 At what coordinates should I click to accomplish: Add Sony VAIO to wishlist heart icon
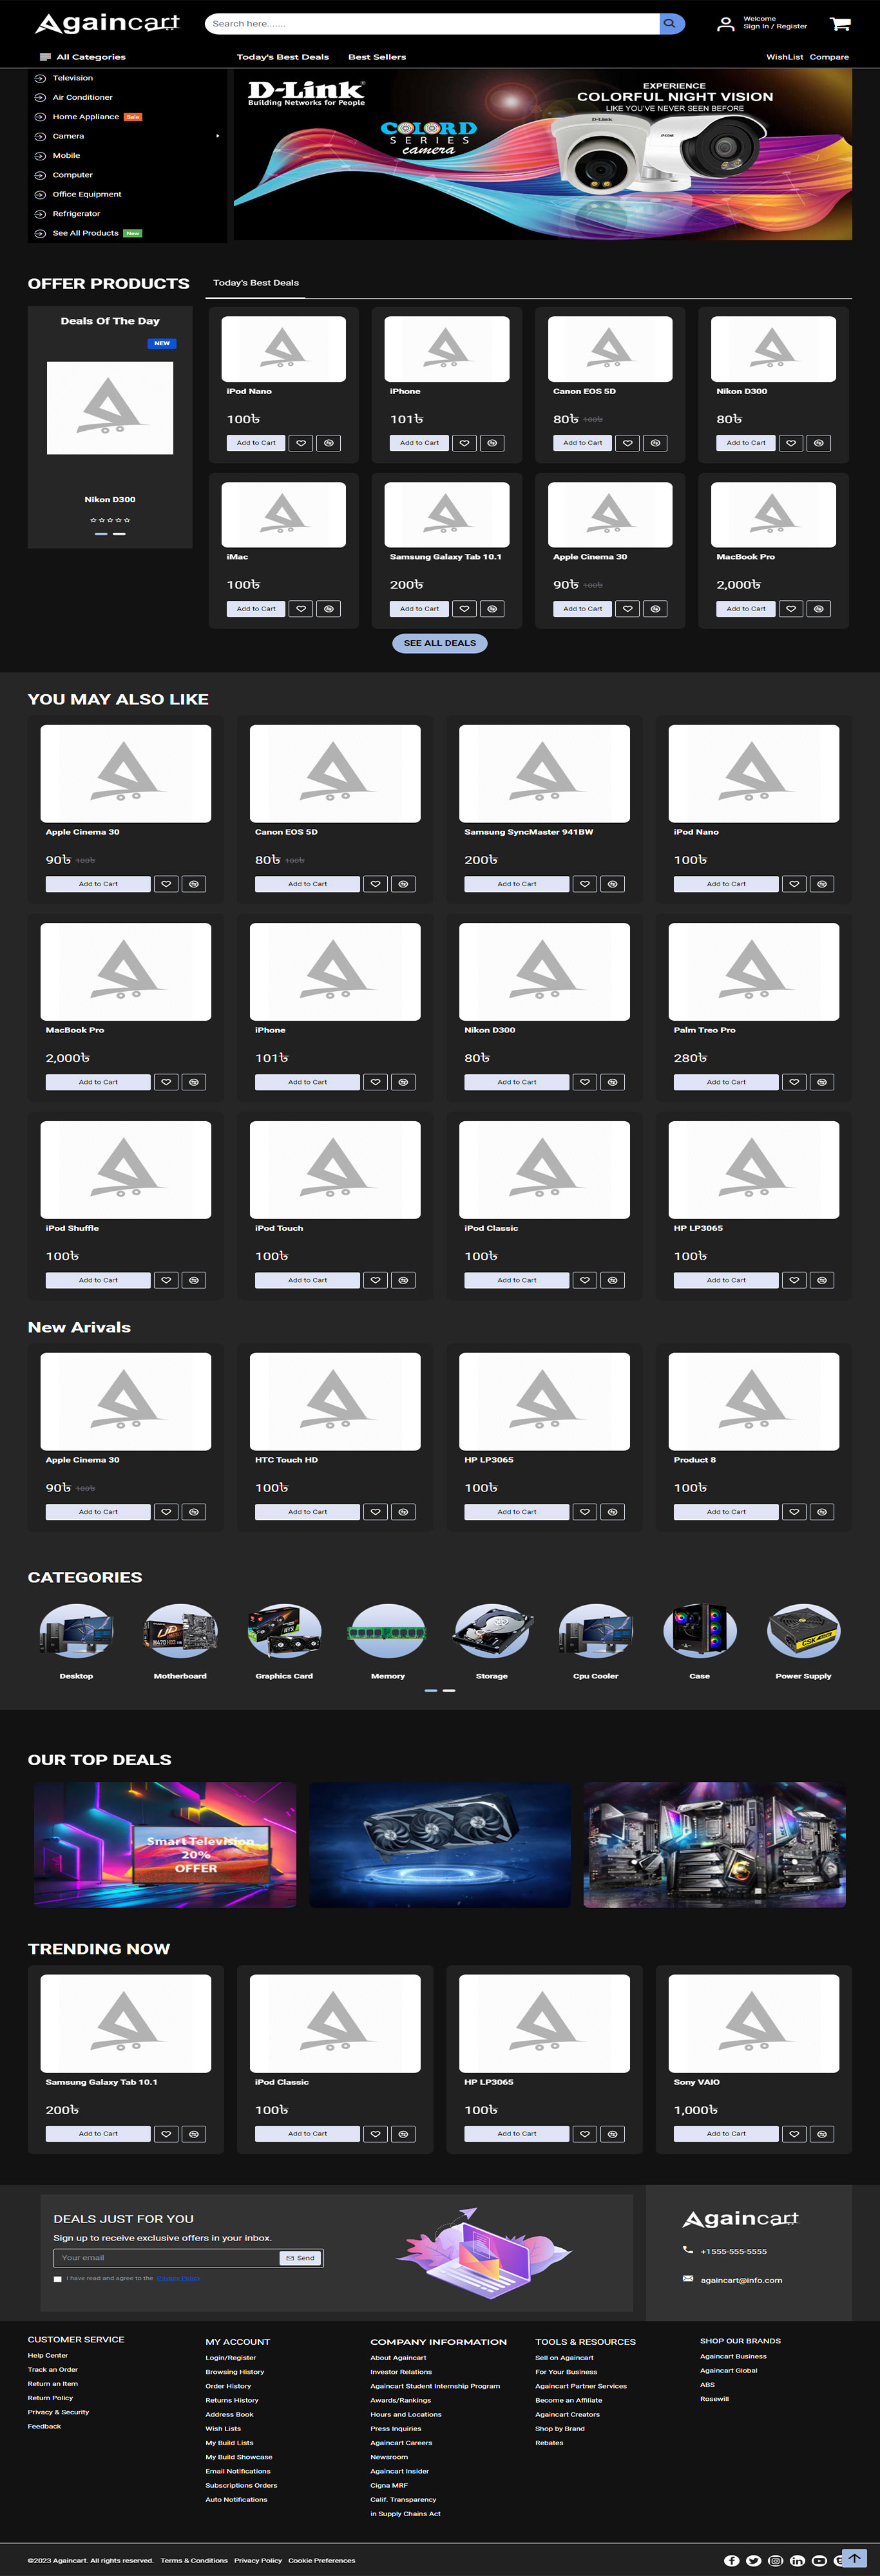[794, 2134]
